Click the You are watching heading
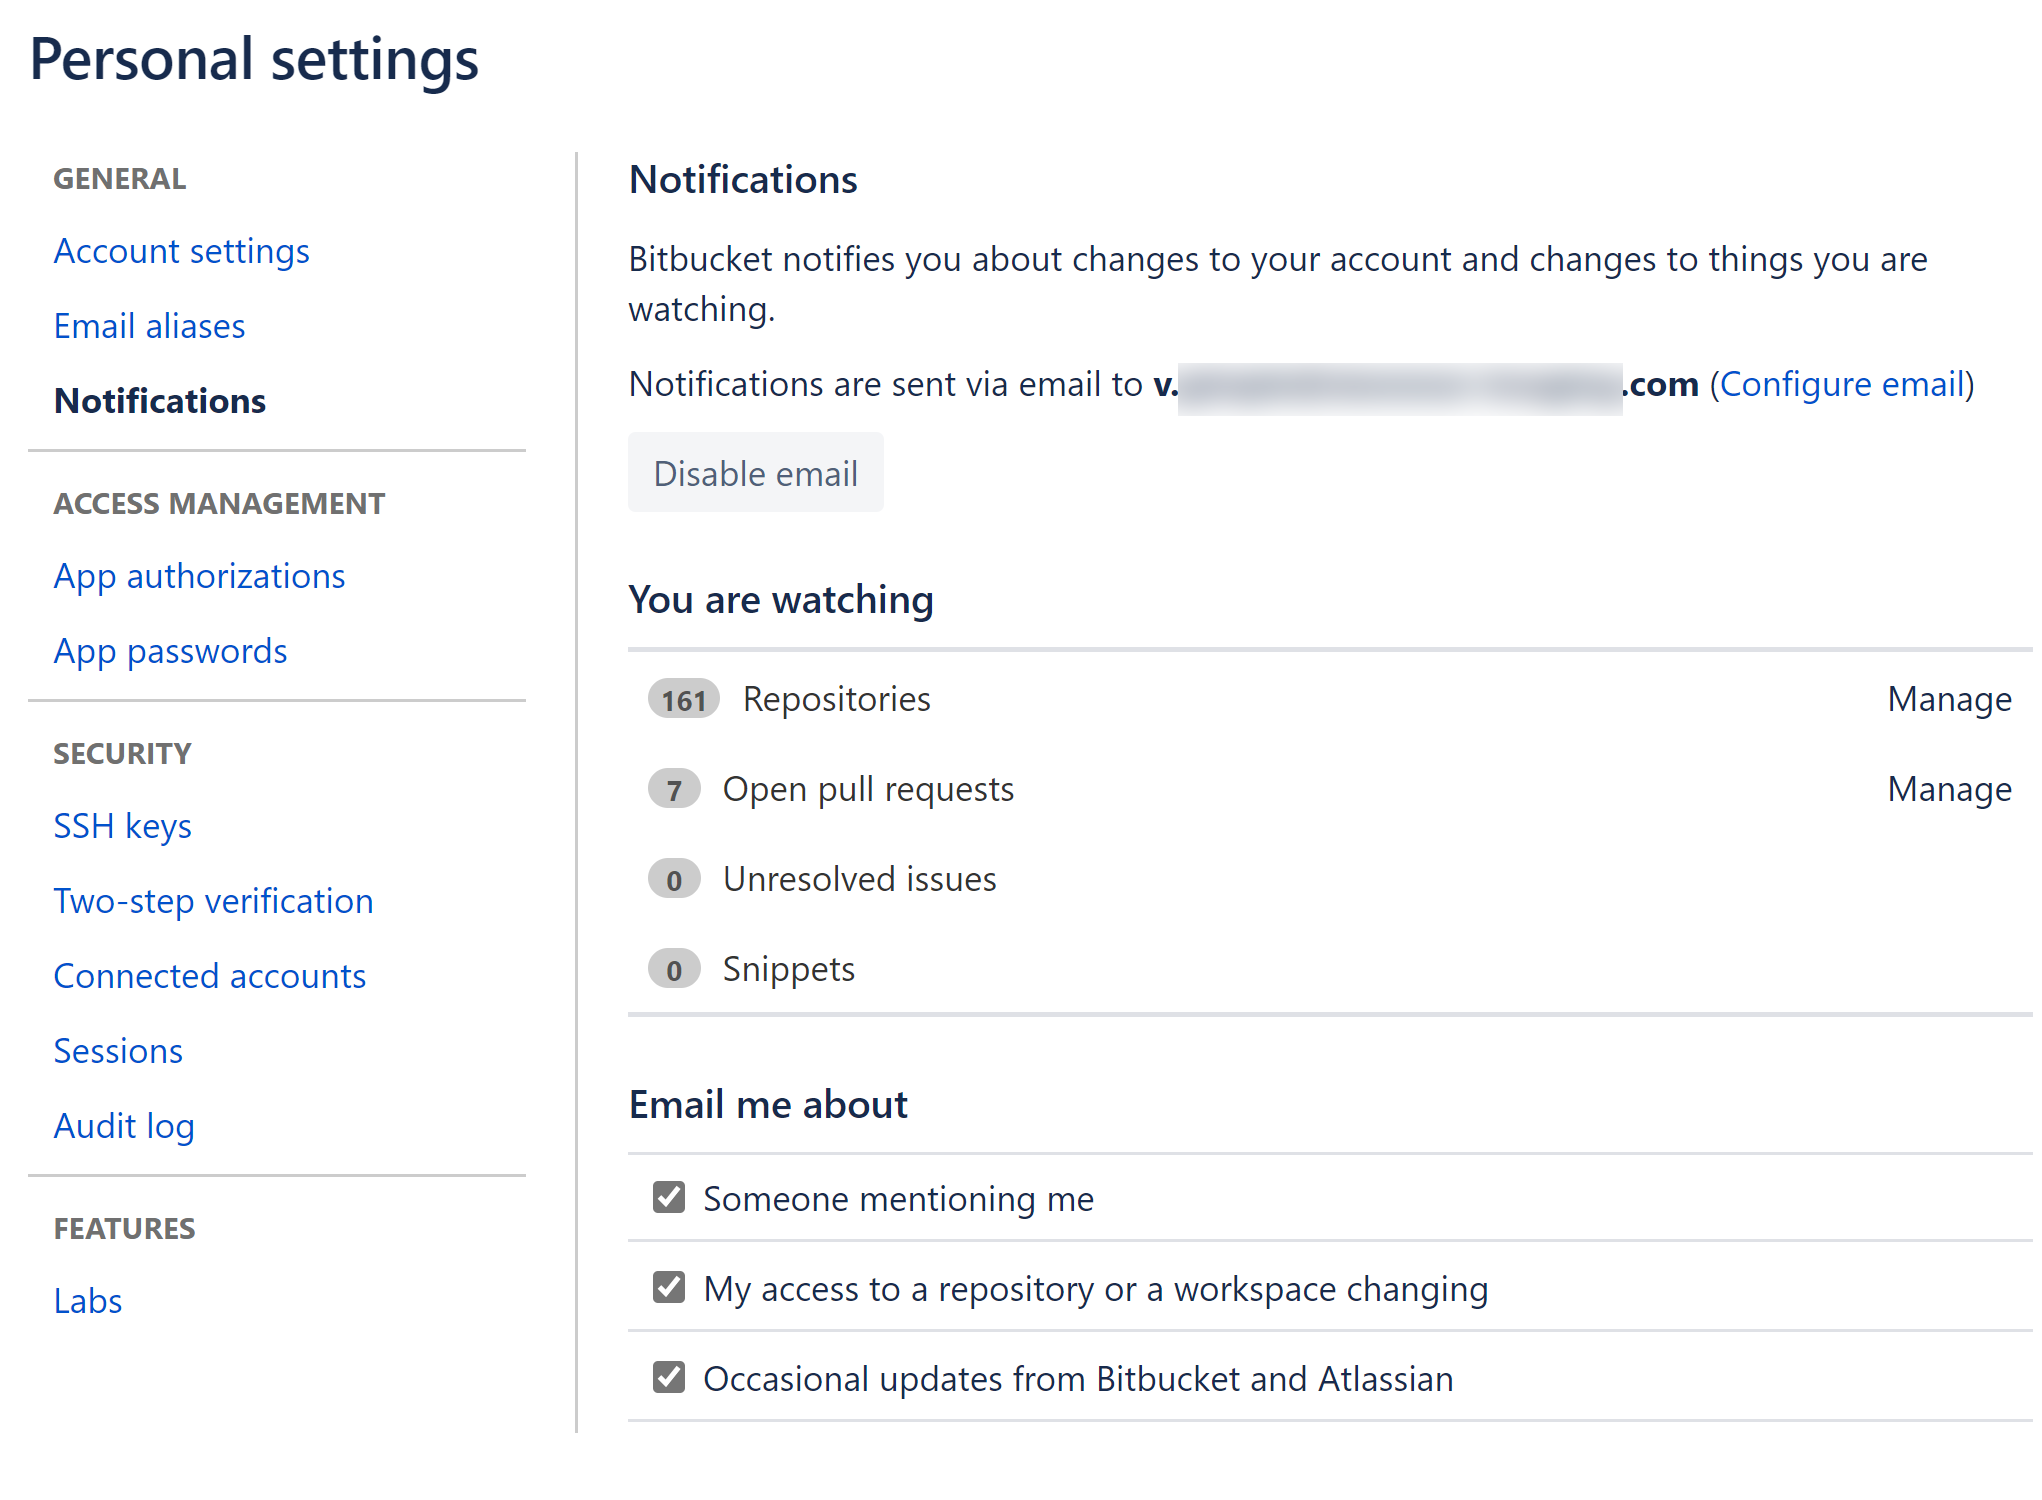 coord(781,600)
